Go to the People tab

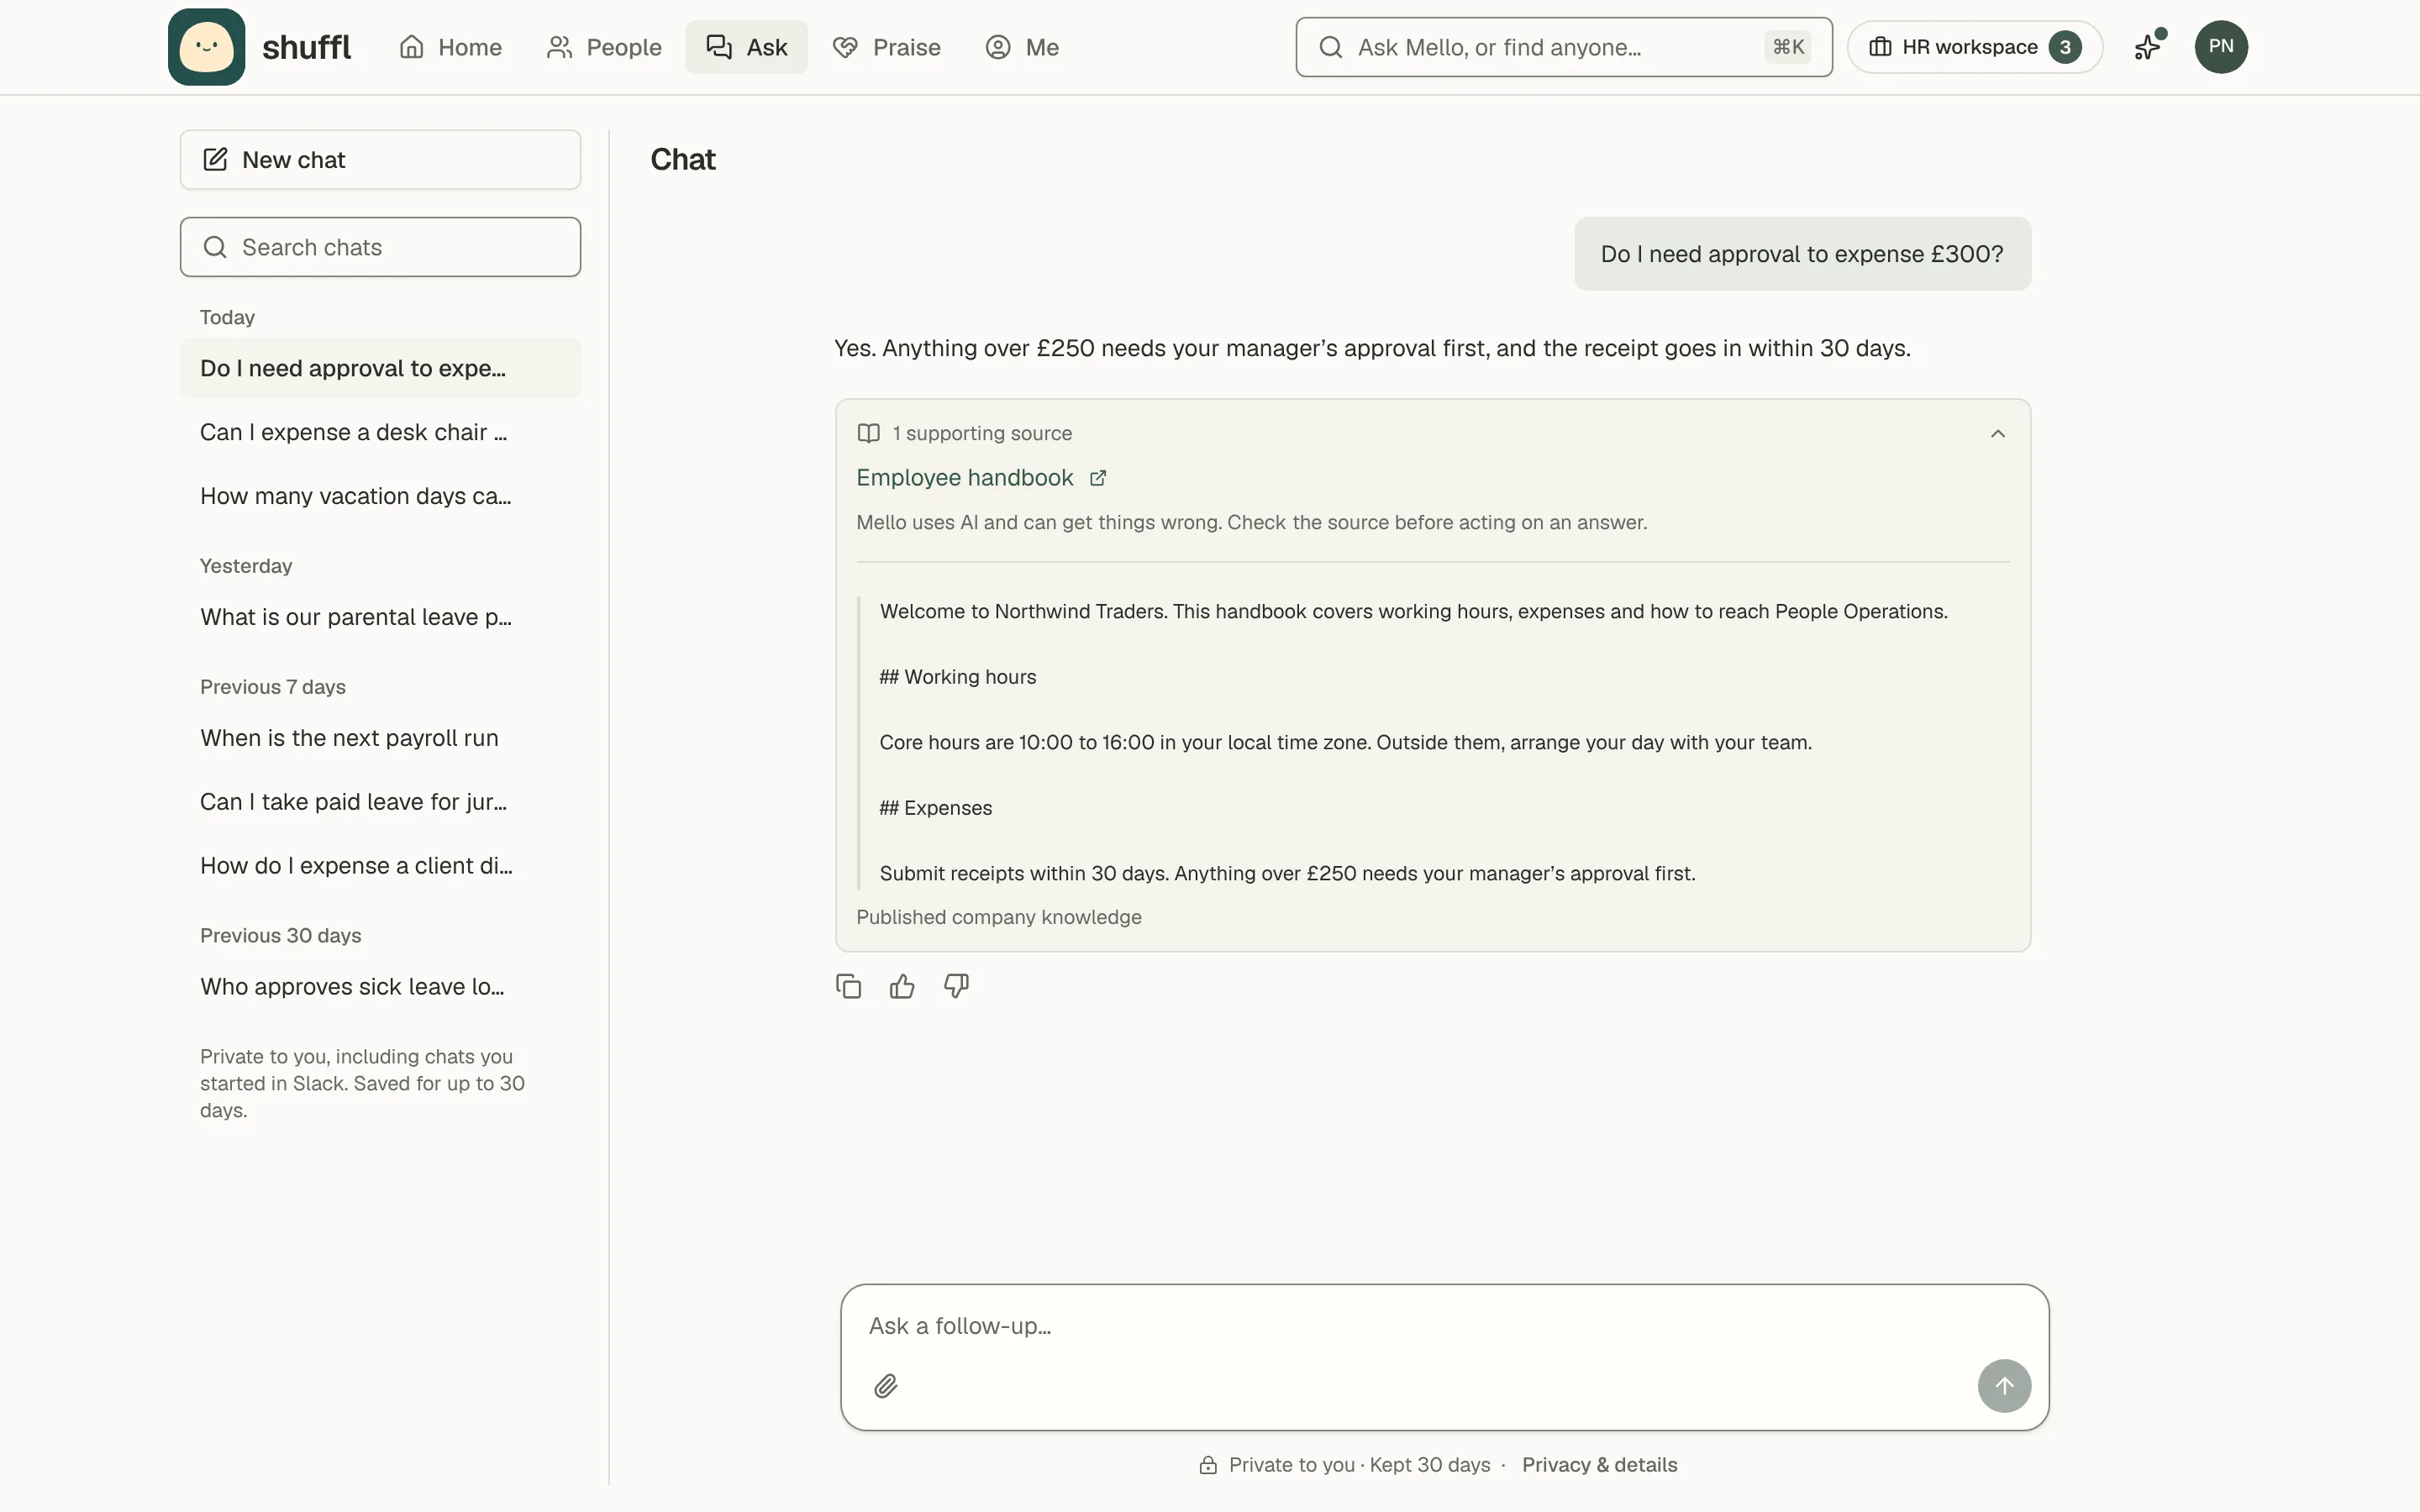(604, 47)
